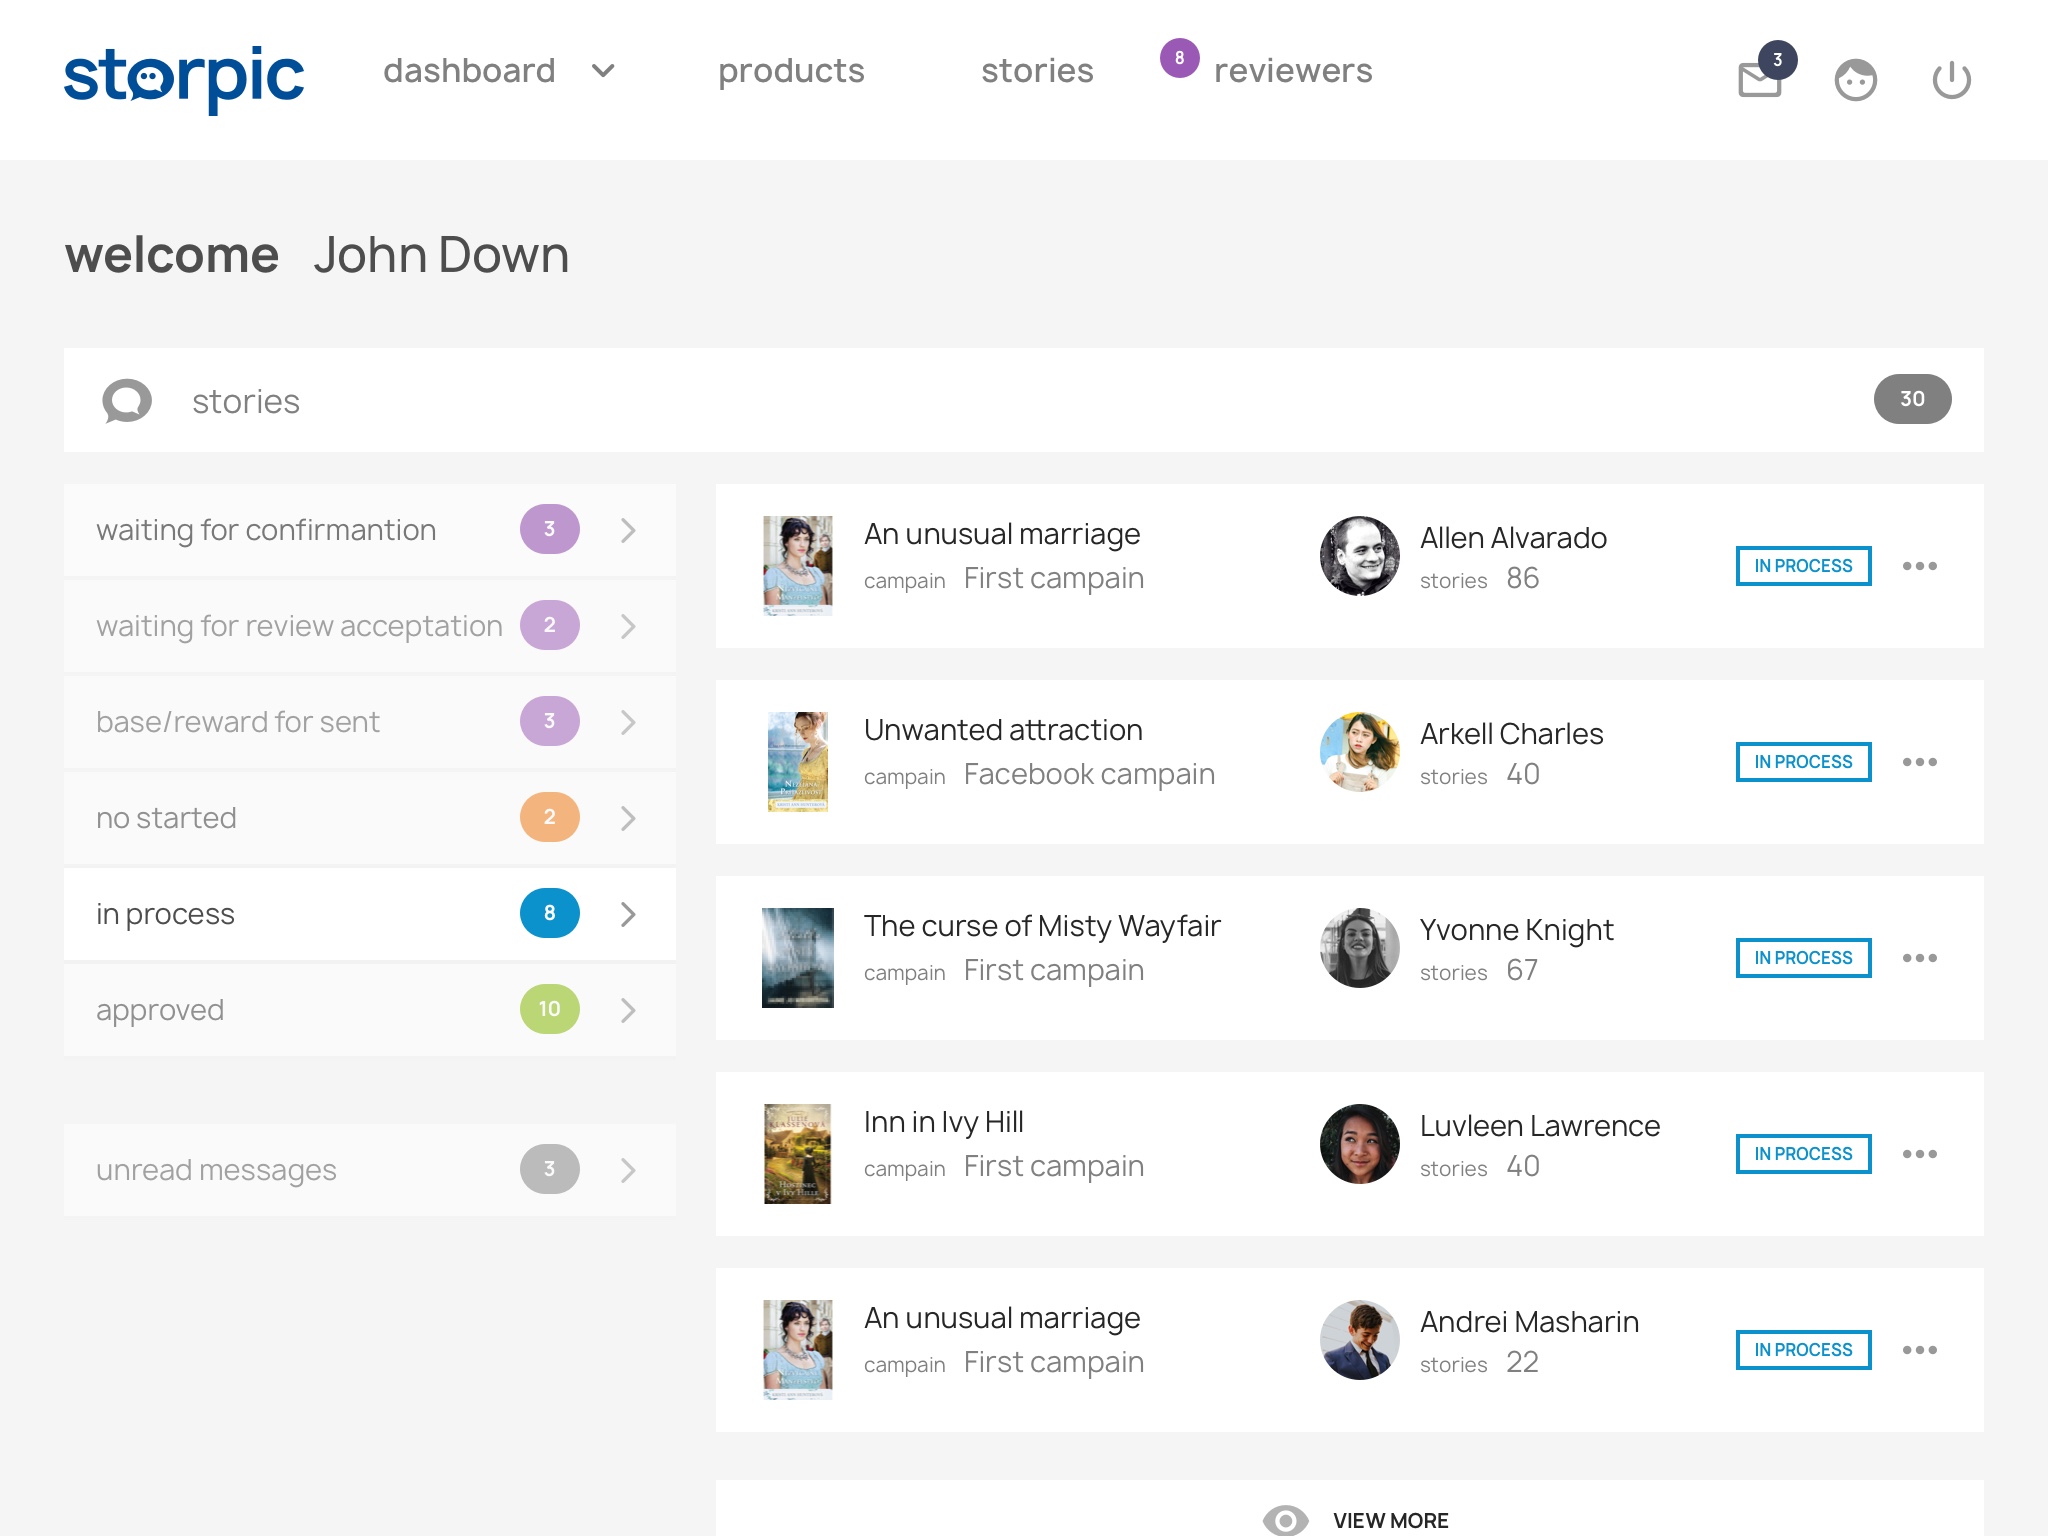Toggle visibility of no started stories
Image resolution: width=2048 pixels, height=1536 pixels.
pyautogui.click(x=627, y=816)
